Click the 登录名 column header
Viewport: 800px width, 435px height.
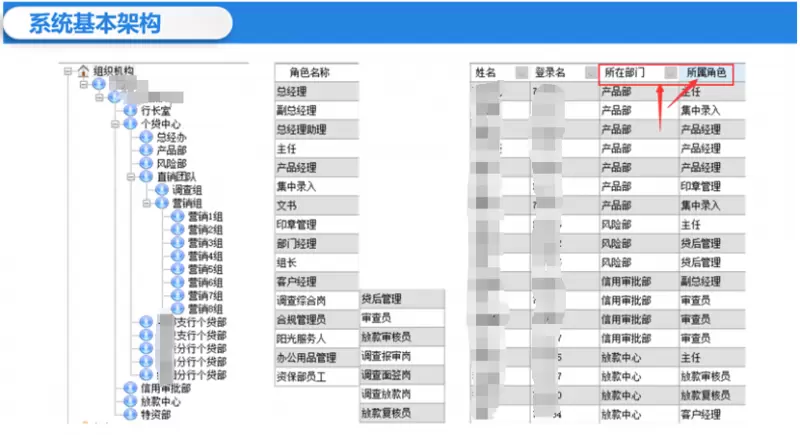click(x=550, y=73)
